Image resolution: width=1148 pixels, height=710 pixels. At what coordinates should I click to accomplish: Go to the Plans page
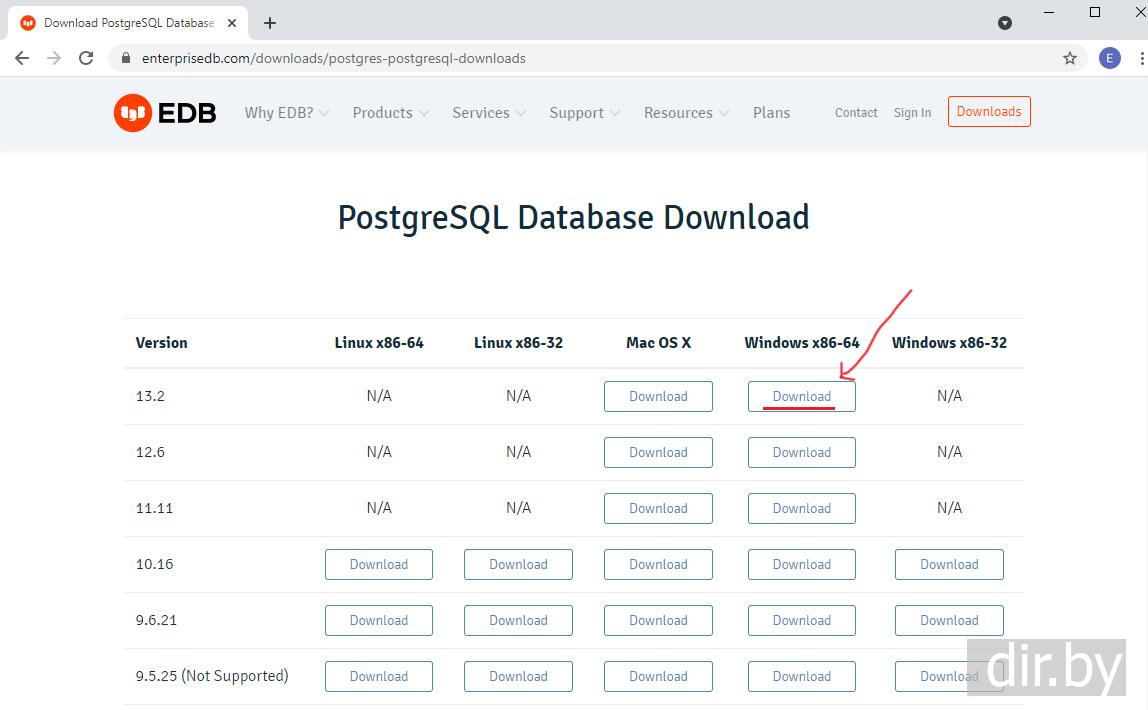[771, 113]
